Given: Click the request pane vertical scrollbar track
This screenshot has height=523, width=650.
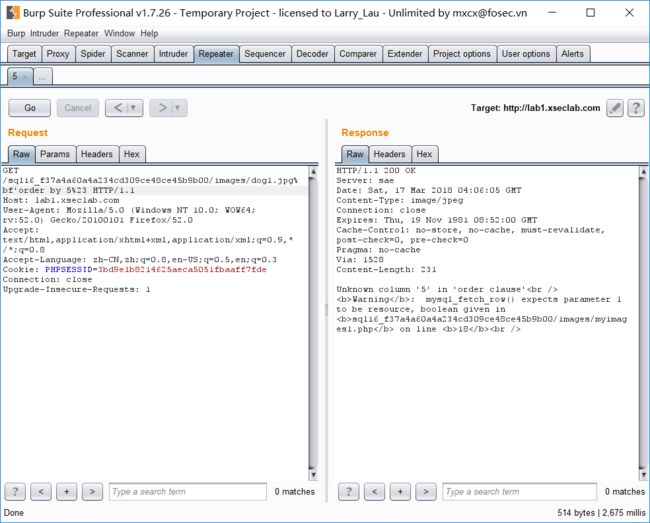Looking at the screenshot, I should [x=313, y=323].
